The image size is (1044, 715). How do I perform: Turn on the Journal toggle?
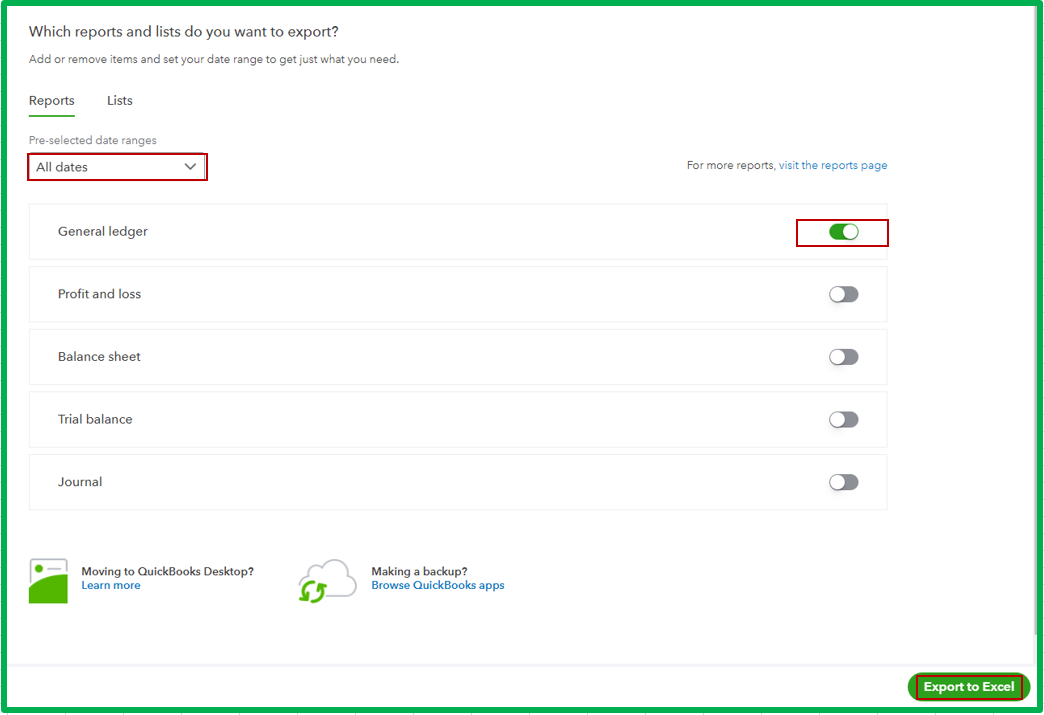844,482
